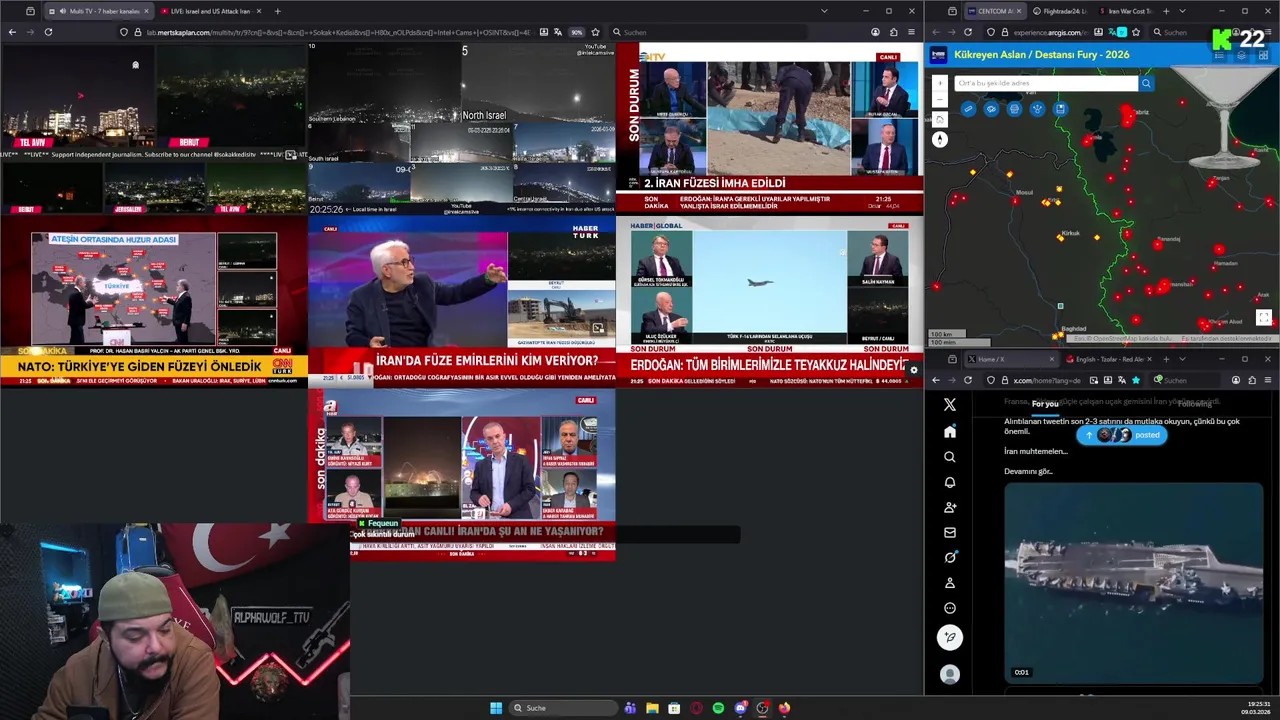The image size is (1280, 720).
Task: Click the ArcGIS compass orientation button
Action: coord(940,140)
